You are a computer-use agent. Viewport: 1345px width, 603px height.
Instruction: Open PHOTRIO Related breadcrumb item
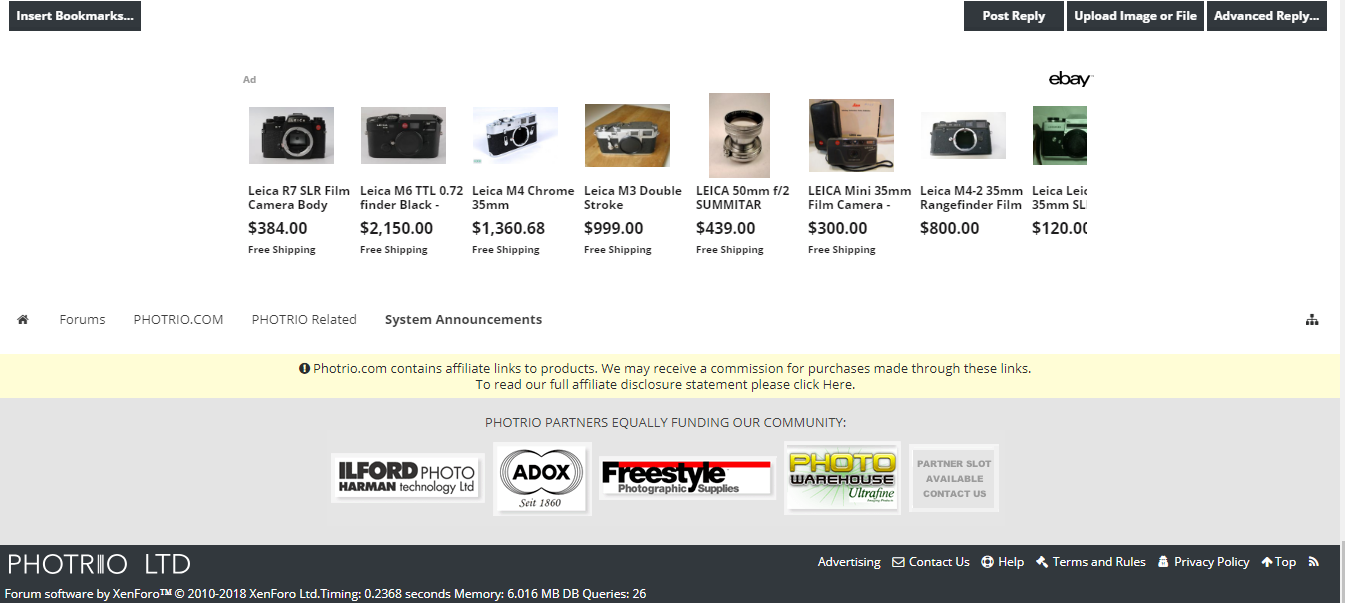point(304,320)
